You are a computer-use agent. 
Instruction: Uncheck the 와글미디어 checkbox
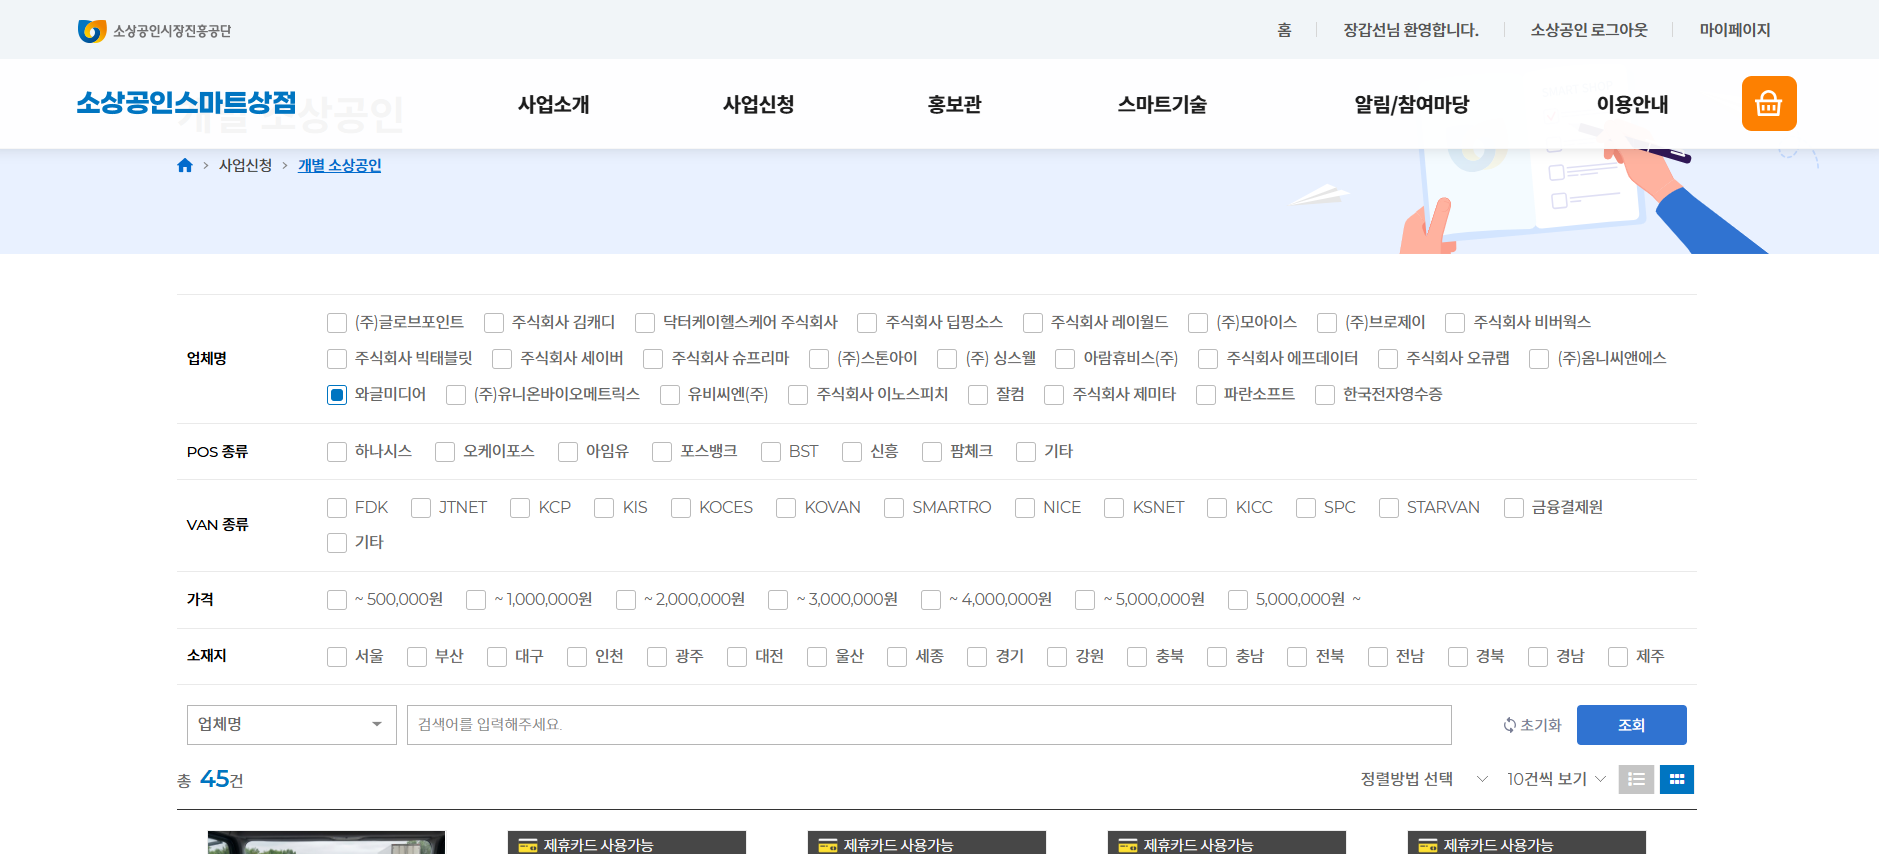(337, 395)
